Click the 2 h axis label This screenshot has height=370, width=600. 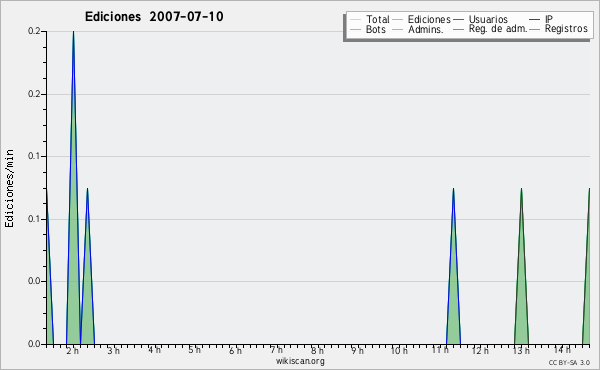pos(72,351)
